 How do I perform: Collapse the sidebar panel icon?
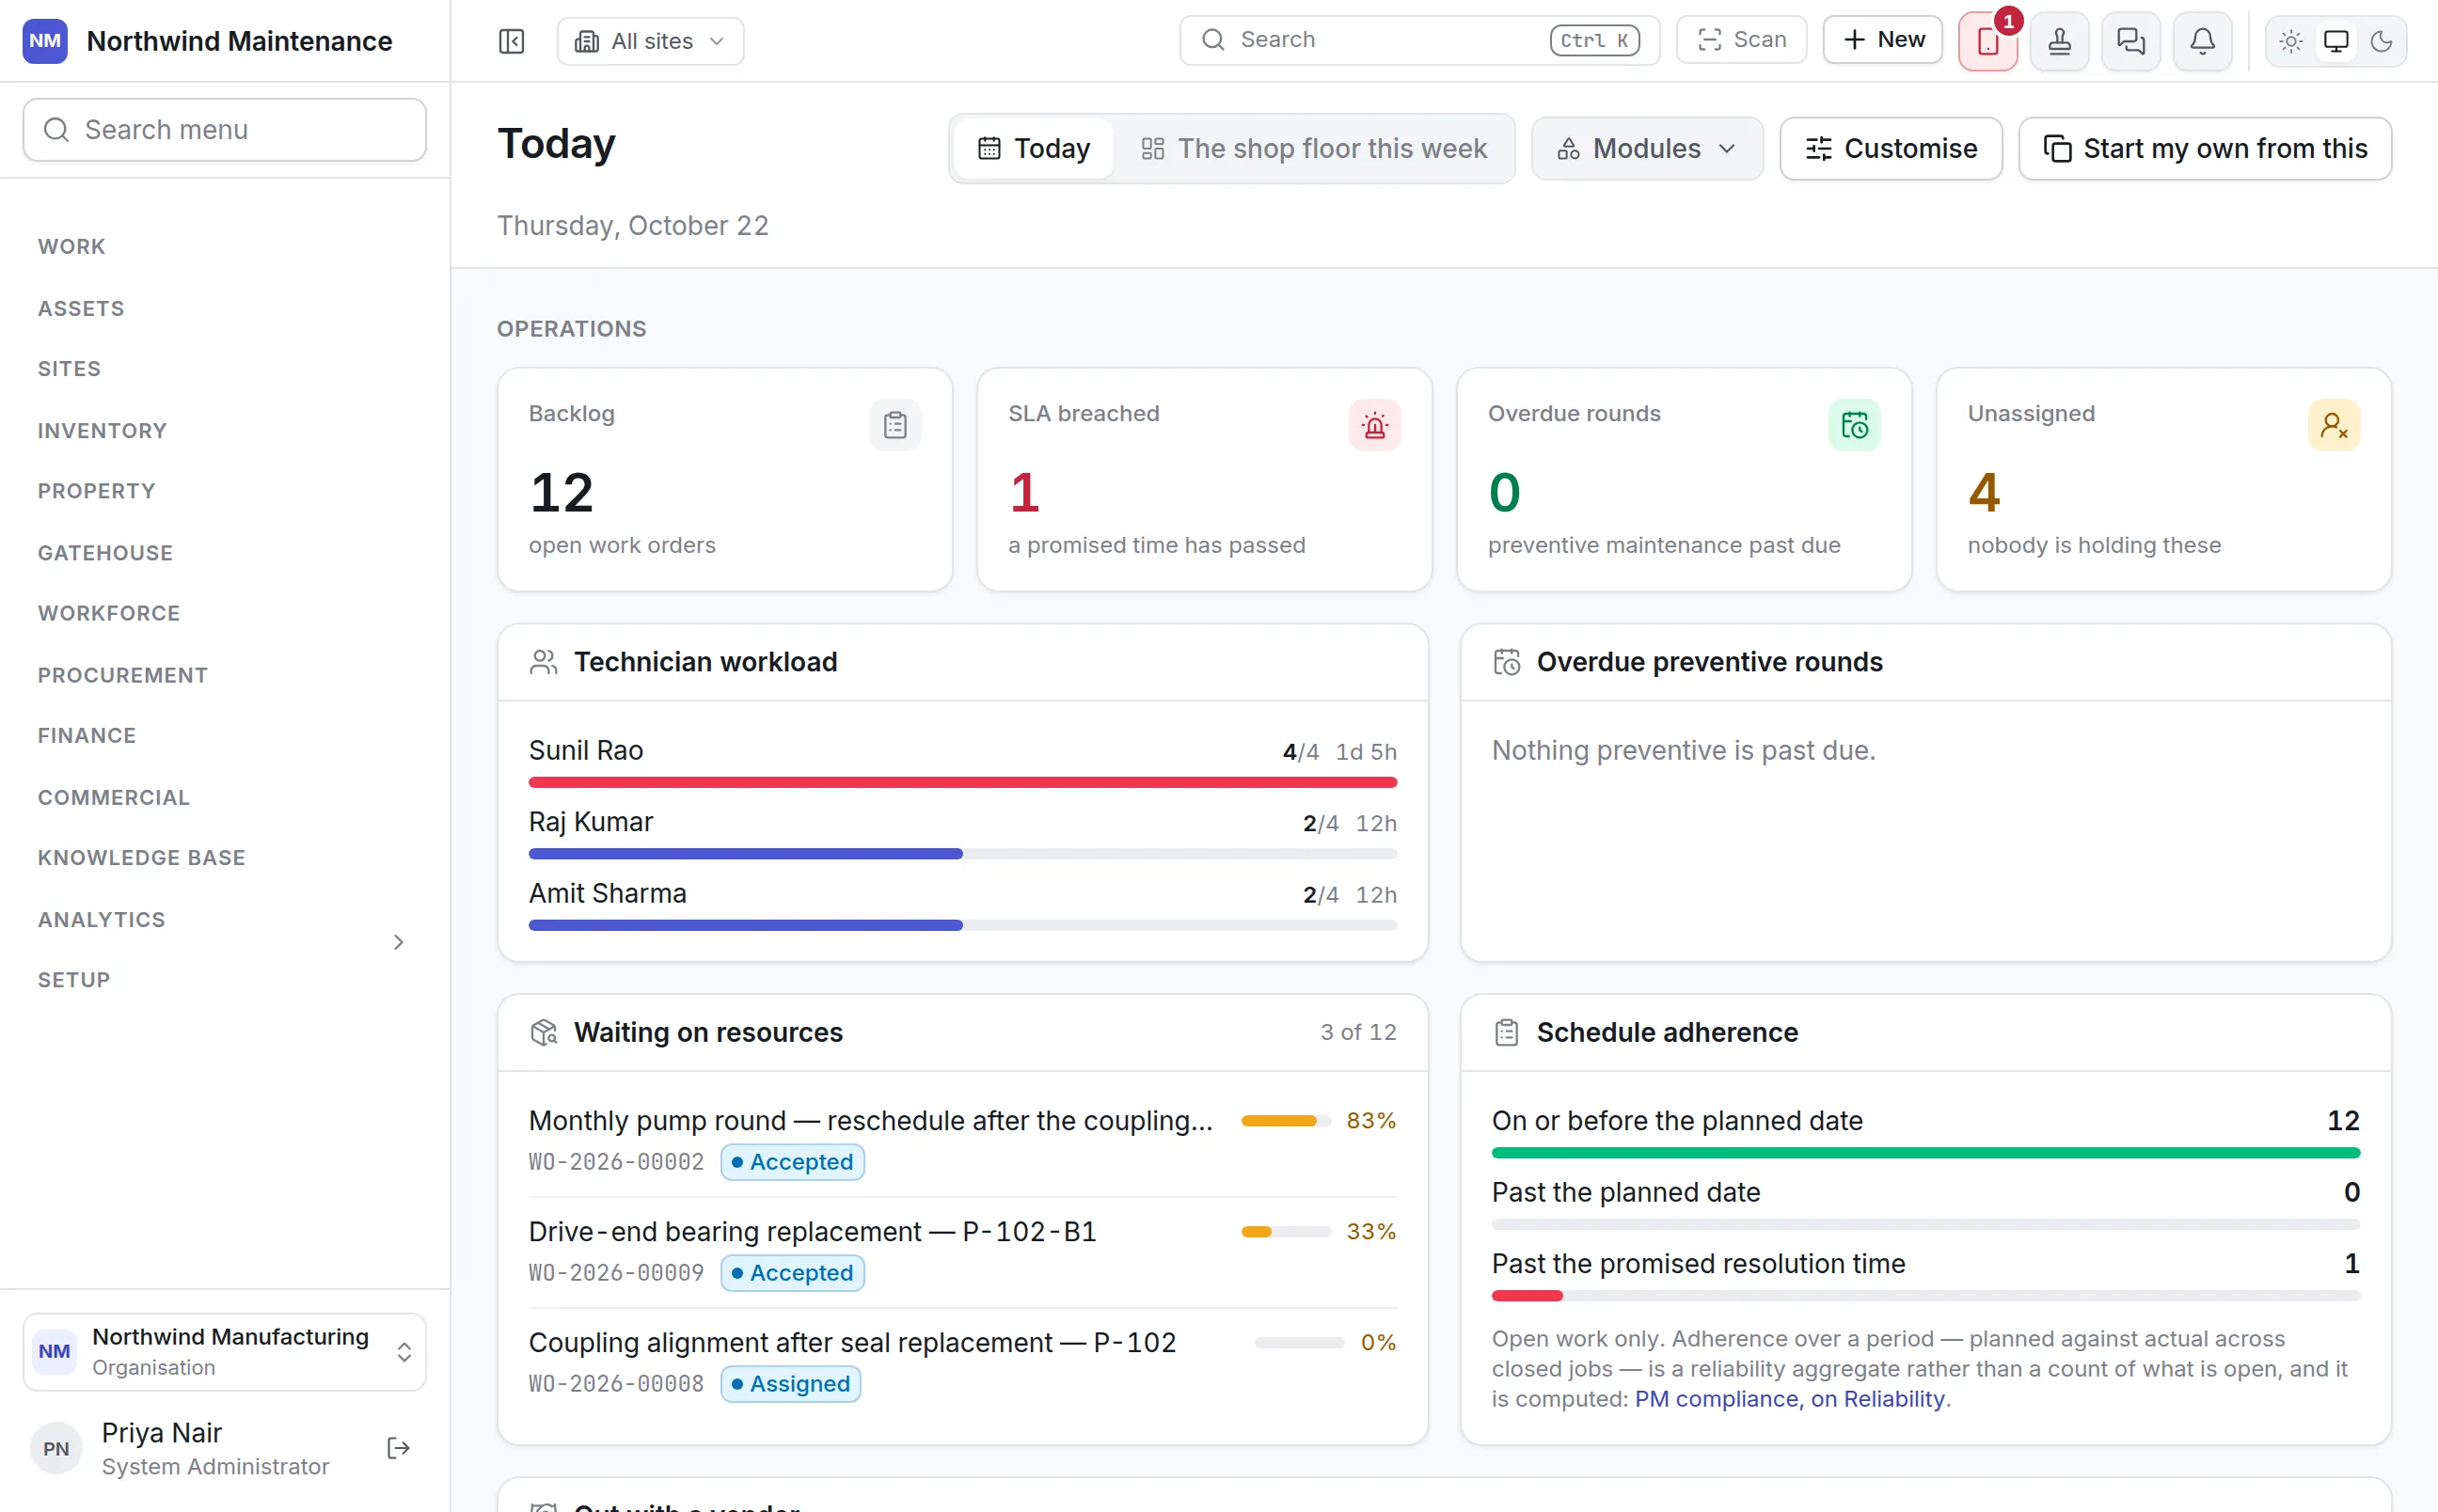click(511, 41)
